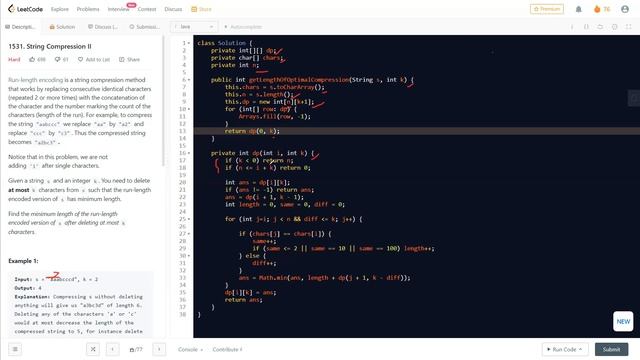Click the Hard difficulty label
Viewport: 640px width, 360px height.
[14, 60]
